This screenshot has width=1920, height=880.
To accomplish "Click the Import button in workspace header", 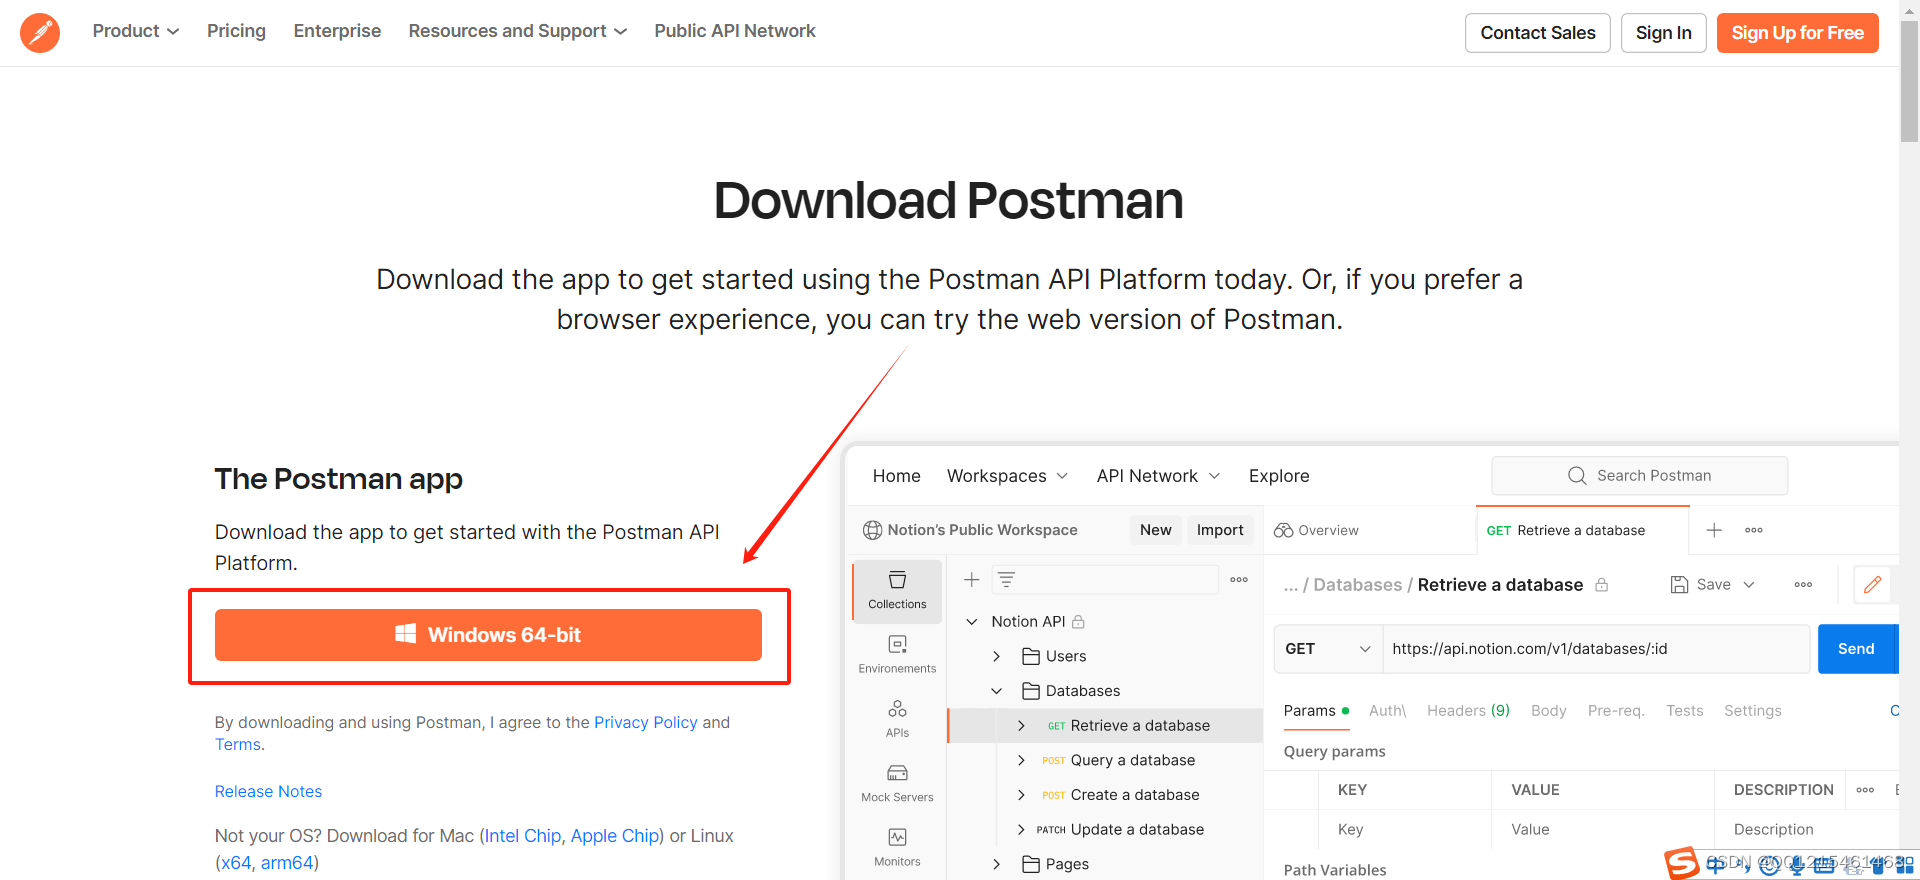I will (x=1220, y=530).
